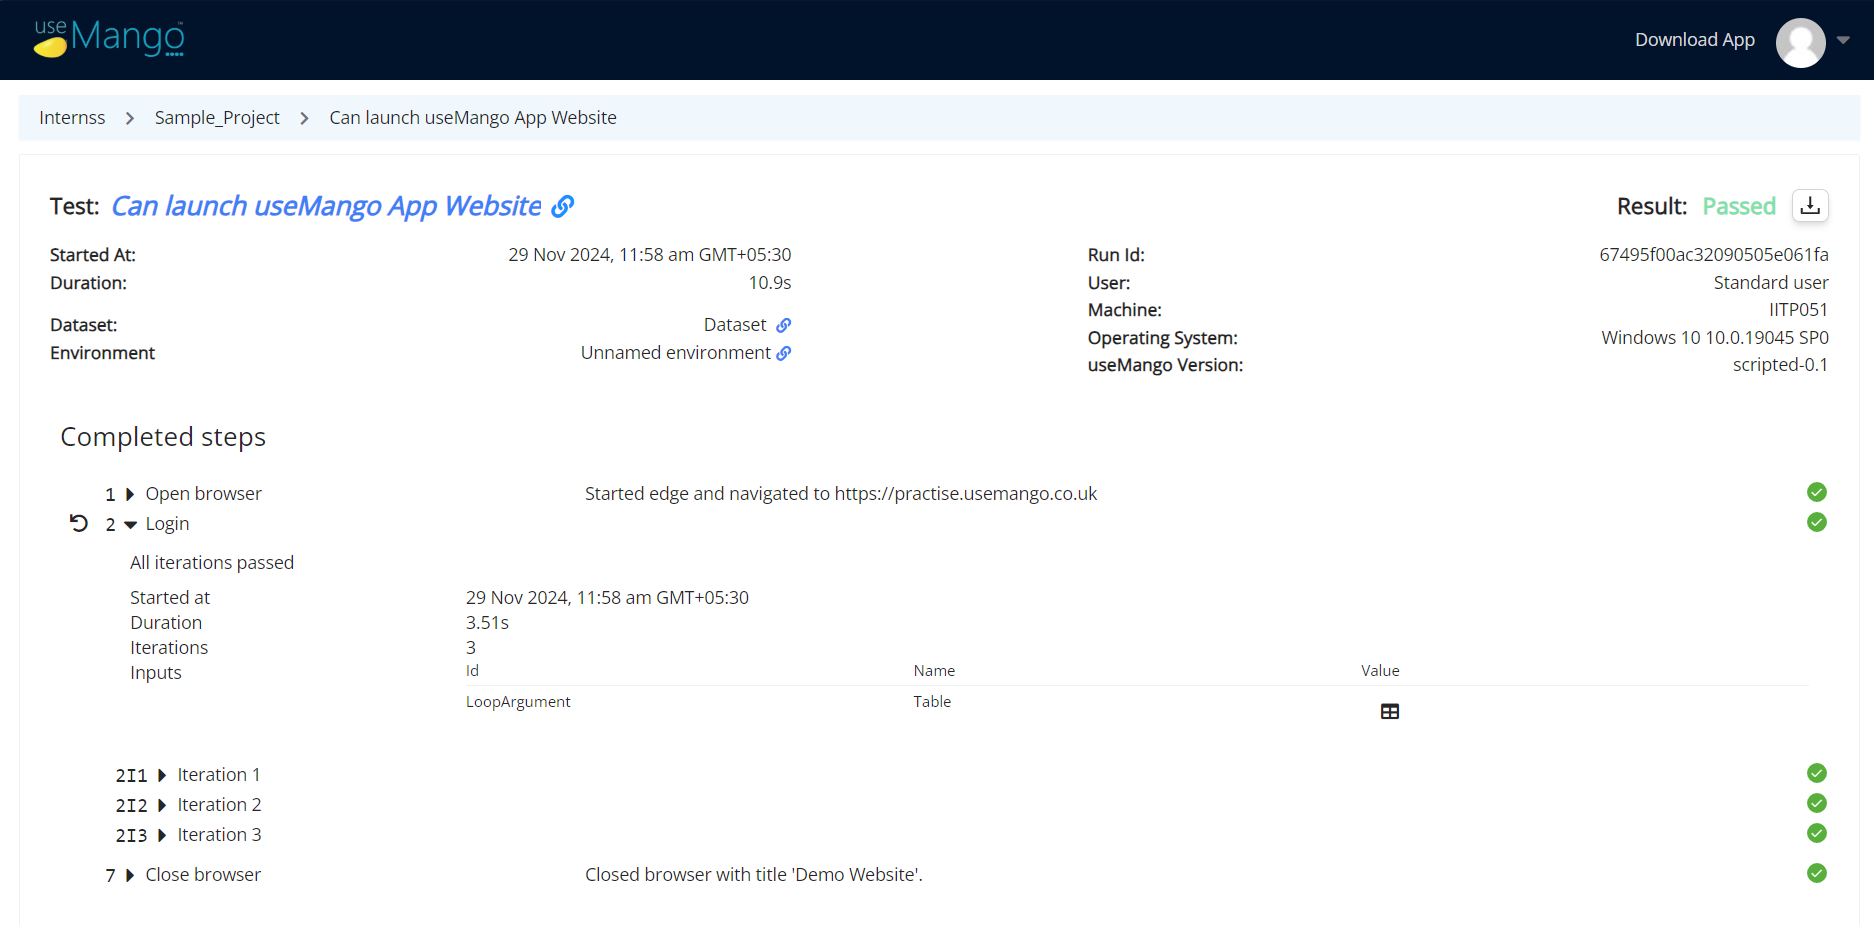Image resolution: width=1874 pixels, height=925 pixels.
Task: Click the Machine value IITP051
Action: click(1798, 310)
